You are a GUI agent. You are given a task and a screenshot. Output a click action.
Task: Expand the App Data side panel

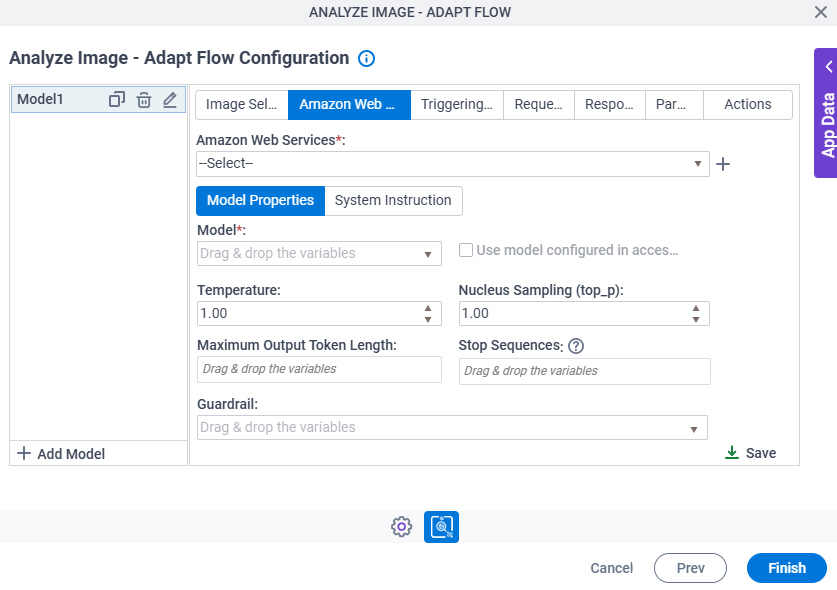click(826, 113)
